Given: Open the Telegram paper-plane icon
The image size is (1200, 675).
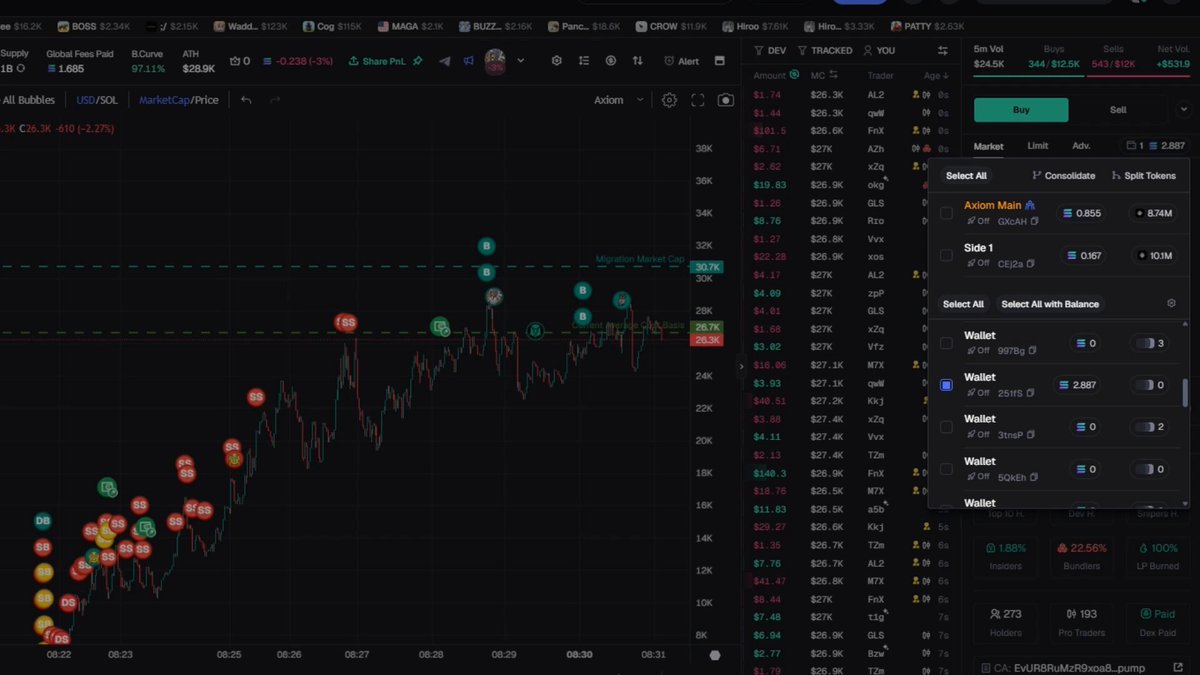Looking at the screenshot, I should [445, 61].
